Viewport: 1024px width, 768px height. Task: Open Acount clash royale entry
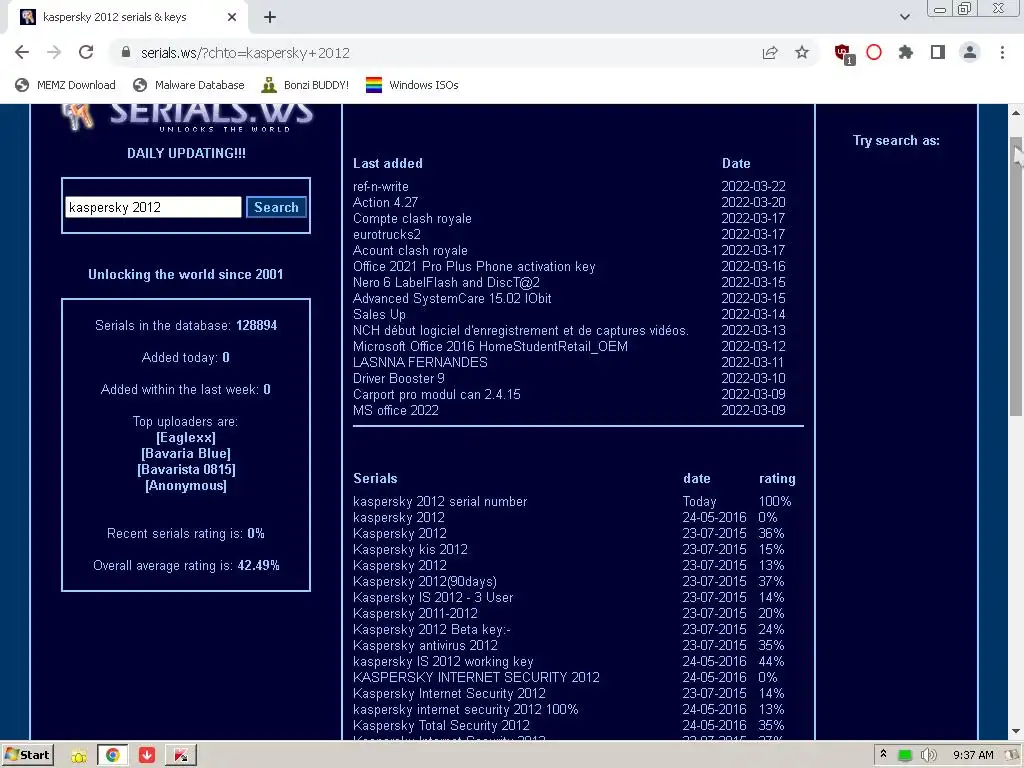[410, 251]
